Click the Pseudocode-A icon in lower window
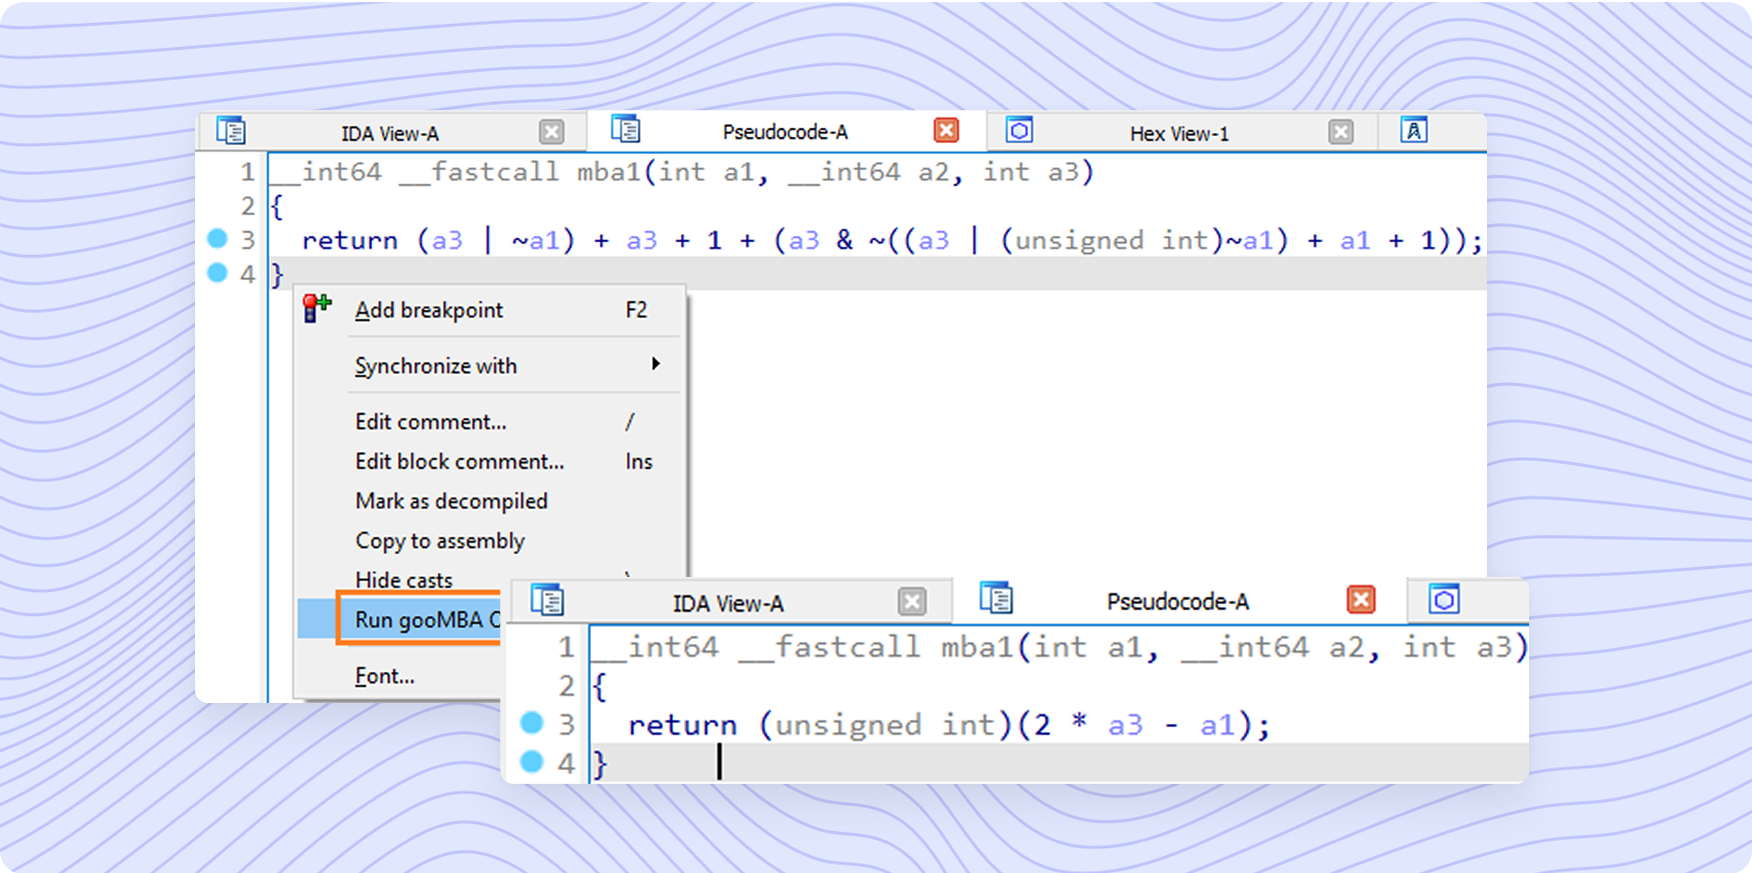Screen dimensions: 1752x873 coord(996,597)
